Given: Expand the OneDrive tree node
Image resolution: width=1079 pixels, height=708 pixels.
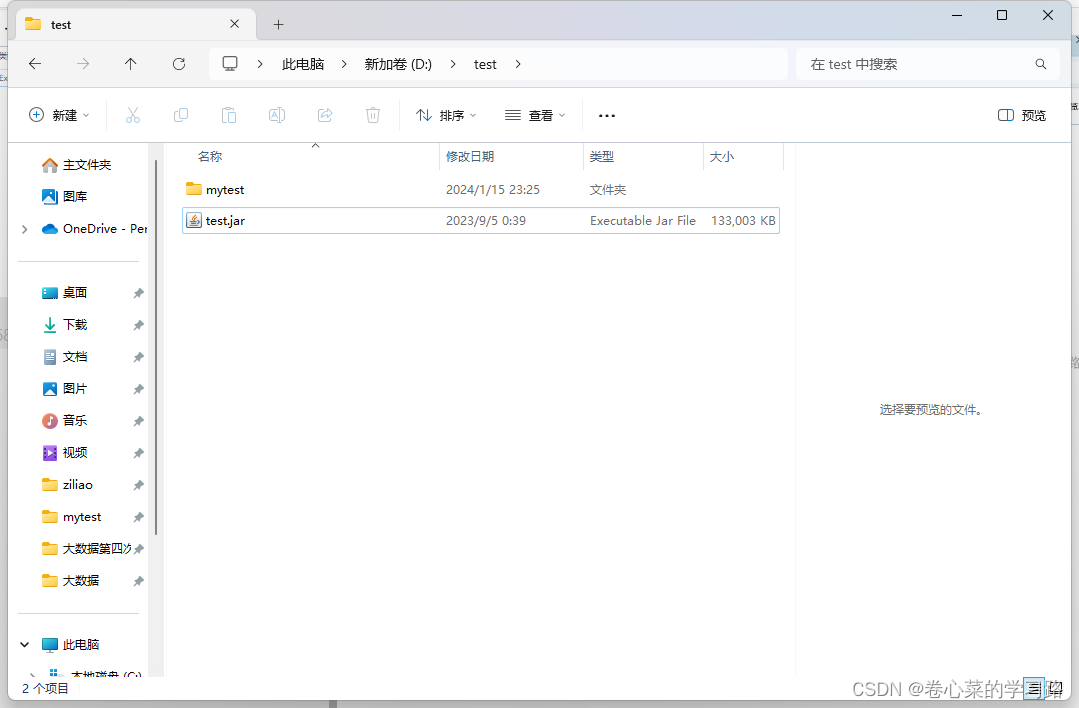Looking at the screenshot, I should tap(25, 229).
